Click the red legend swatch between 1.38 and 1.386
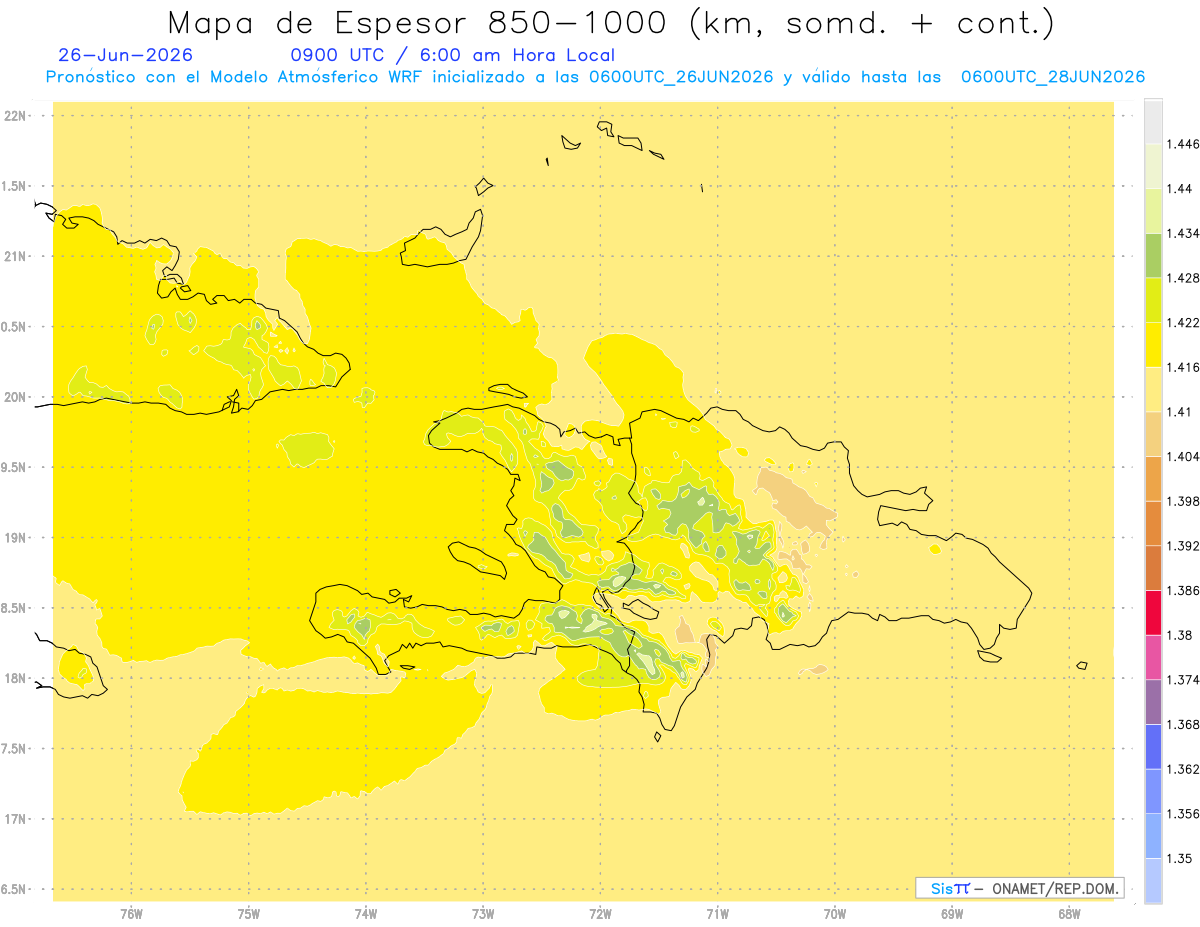This screenshot has height=927, width=1200. (1153, 612)
